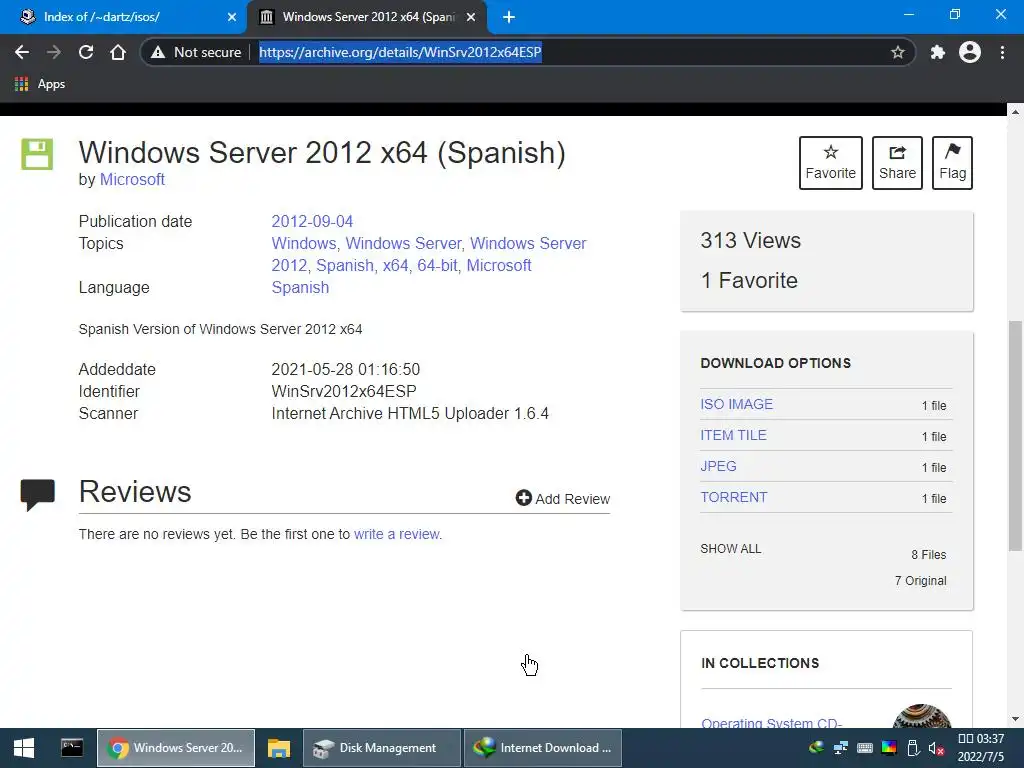The height and width of the screenshot is (768, 1024).
Task: Click the colorful display tray icon
Action: point(889,748)
